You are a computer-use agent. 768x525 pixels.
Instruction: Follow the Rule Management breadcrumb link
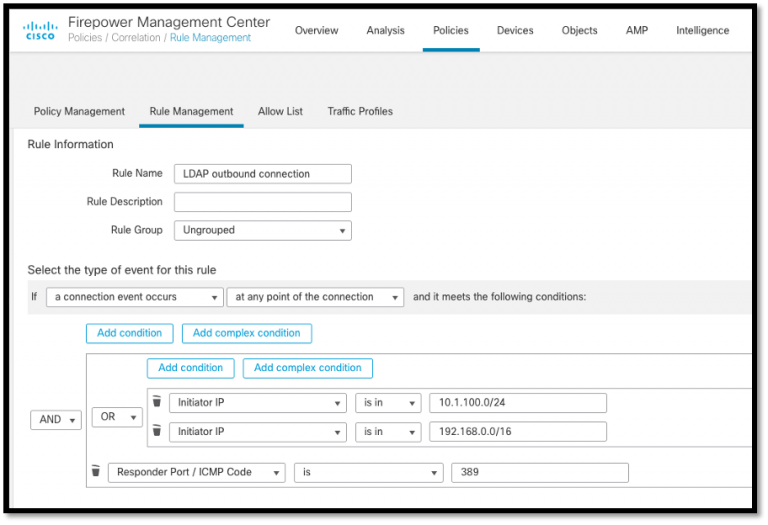[x=211, y=38]
